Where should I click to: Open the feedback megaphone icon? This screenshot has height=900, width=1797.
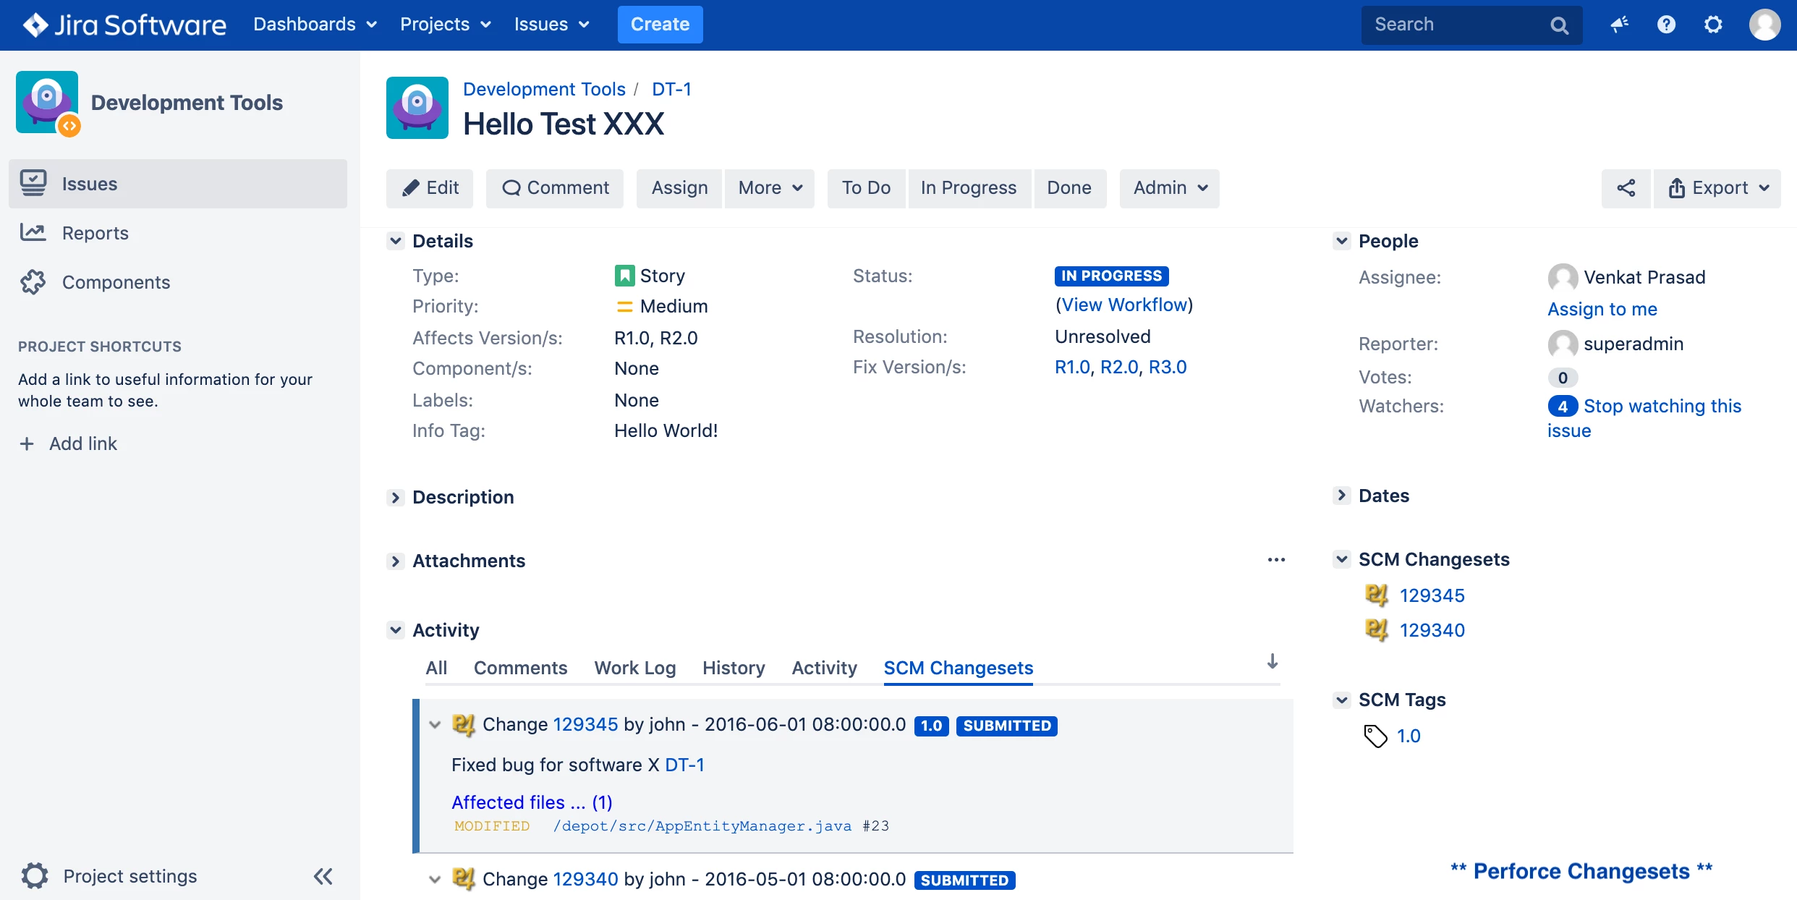1619,24
